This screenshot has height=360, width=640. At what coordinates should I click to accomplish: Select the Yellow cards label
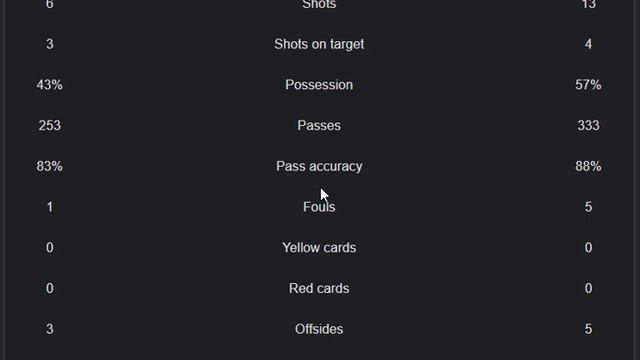[x=319, y=248]
